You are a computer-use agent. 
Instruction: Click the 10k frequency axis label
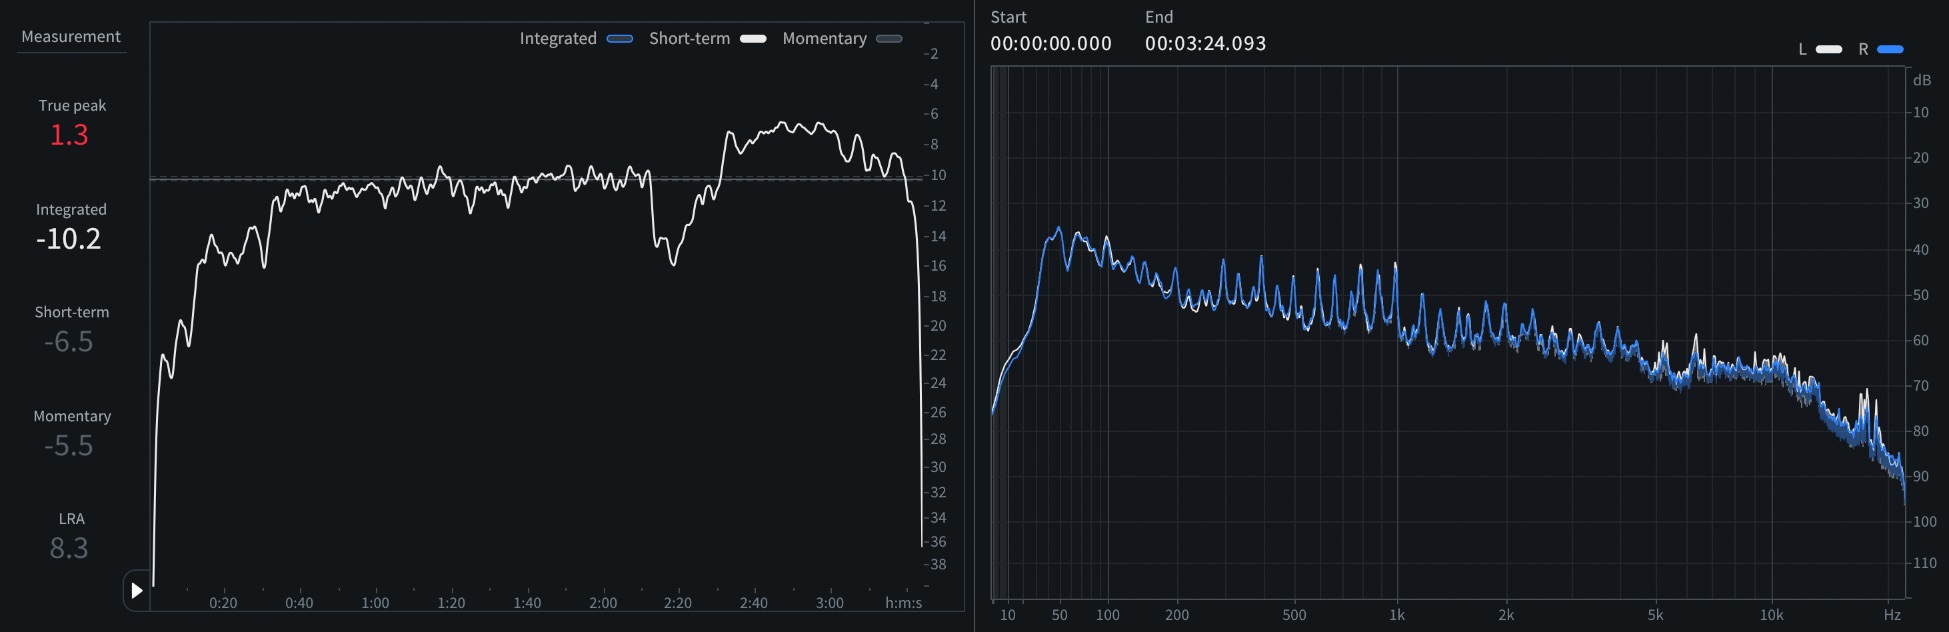(1772, 615)
